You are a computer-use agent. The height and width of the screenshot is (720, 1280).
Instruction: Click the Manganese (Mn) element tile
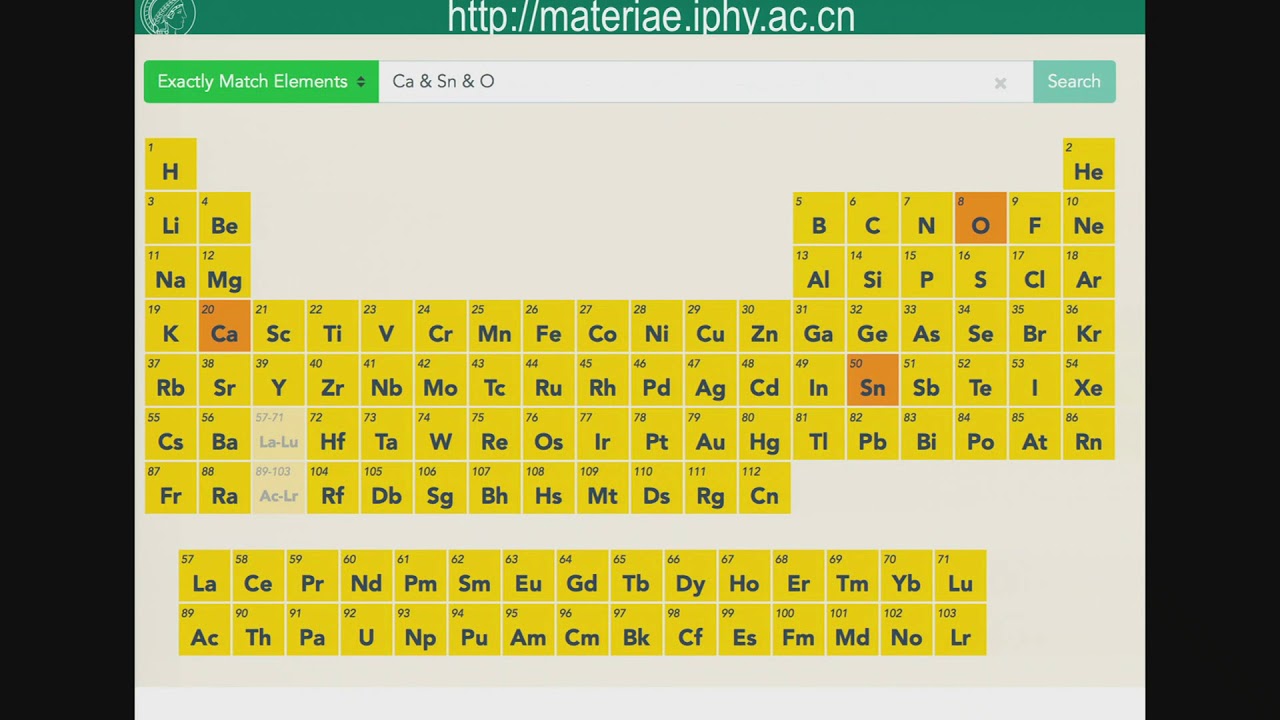[495, 326]
